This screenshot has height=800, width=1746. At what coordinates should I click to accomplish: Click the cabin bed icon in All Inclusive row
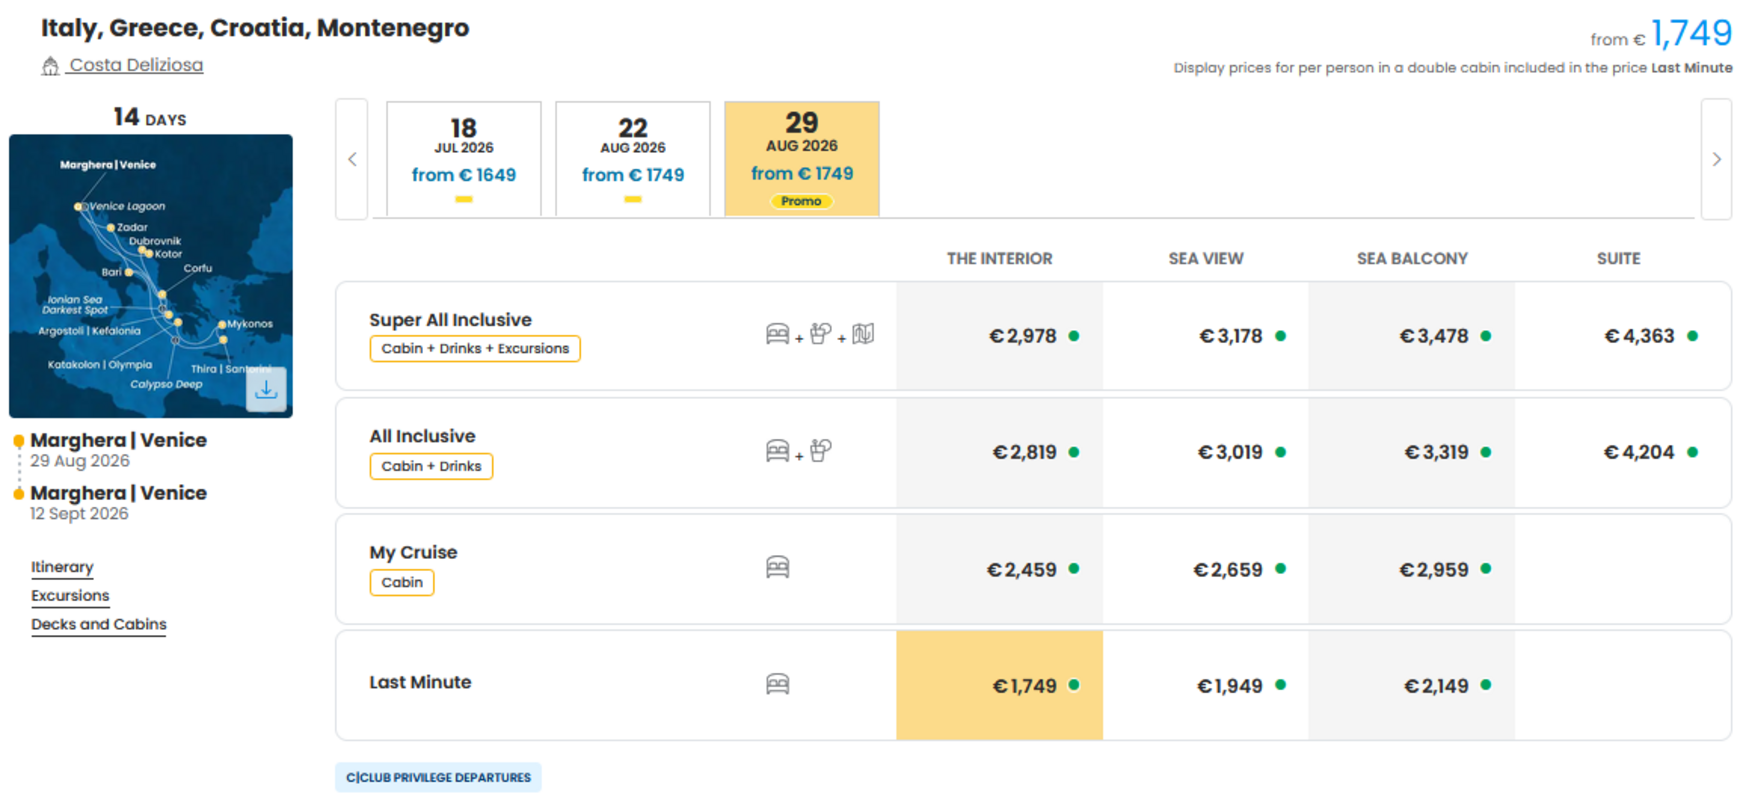click(777, 451)
